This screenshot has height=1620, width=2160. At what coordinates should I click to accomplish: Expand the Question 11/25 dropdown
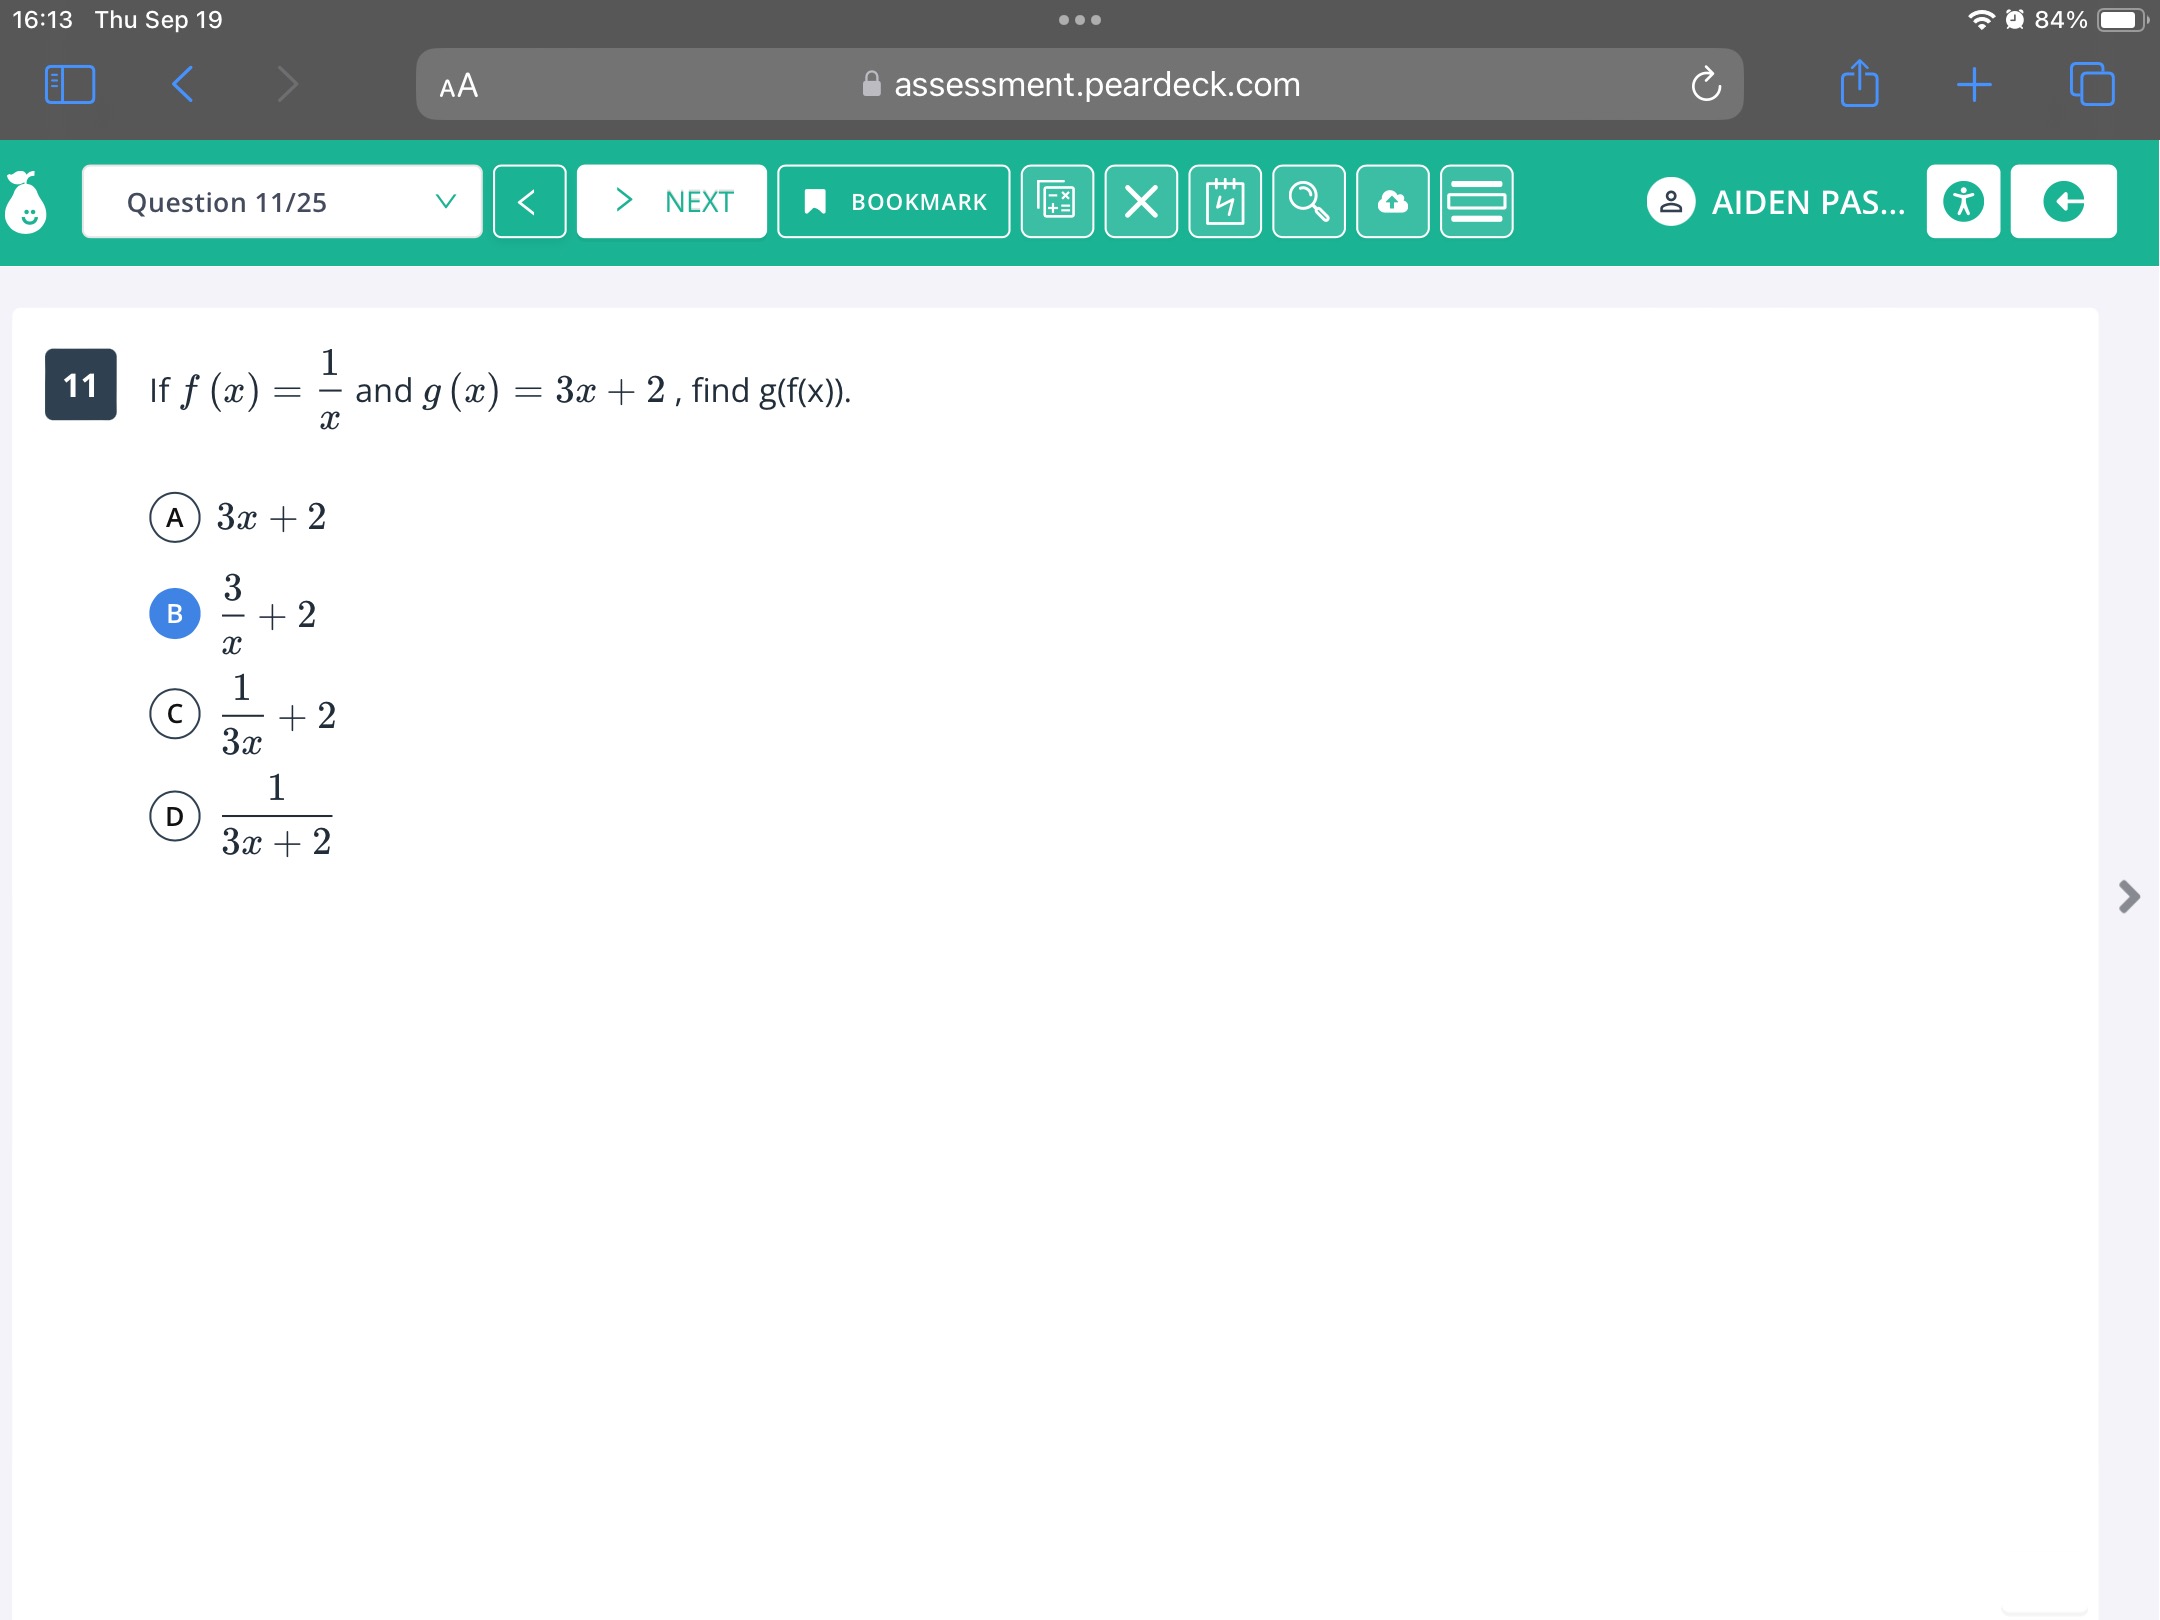click(x=282, y=201)
